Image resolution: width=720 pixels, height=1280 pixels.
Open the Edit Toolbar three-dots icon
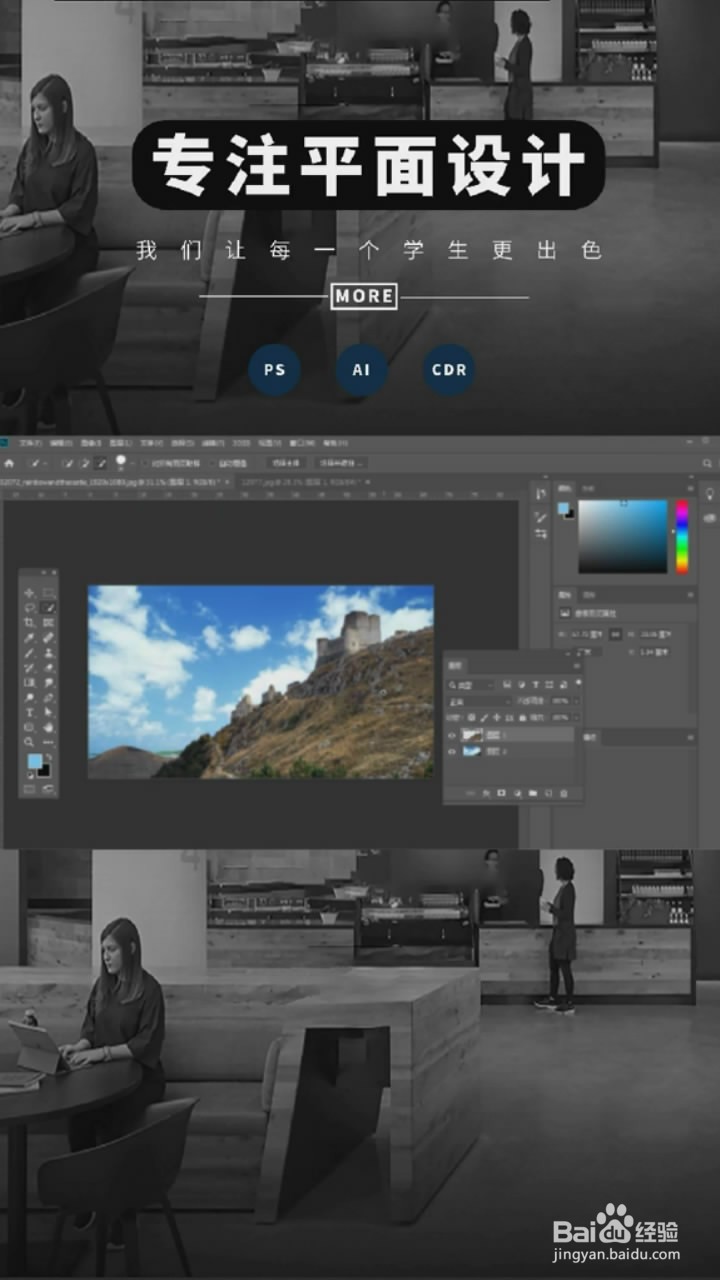[x=49, y=742]
